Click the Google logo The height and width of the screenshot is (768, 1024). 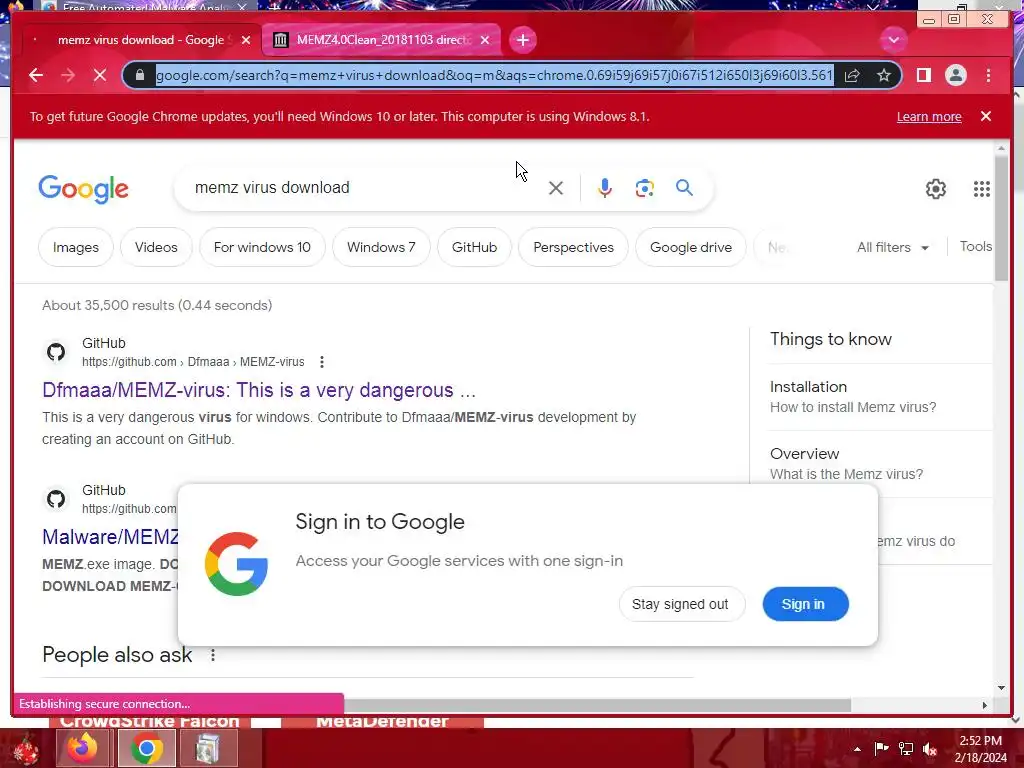click(x=84, y=189)
